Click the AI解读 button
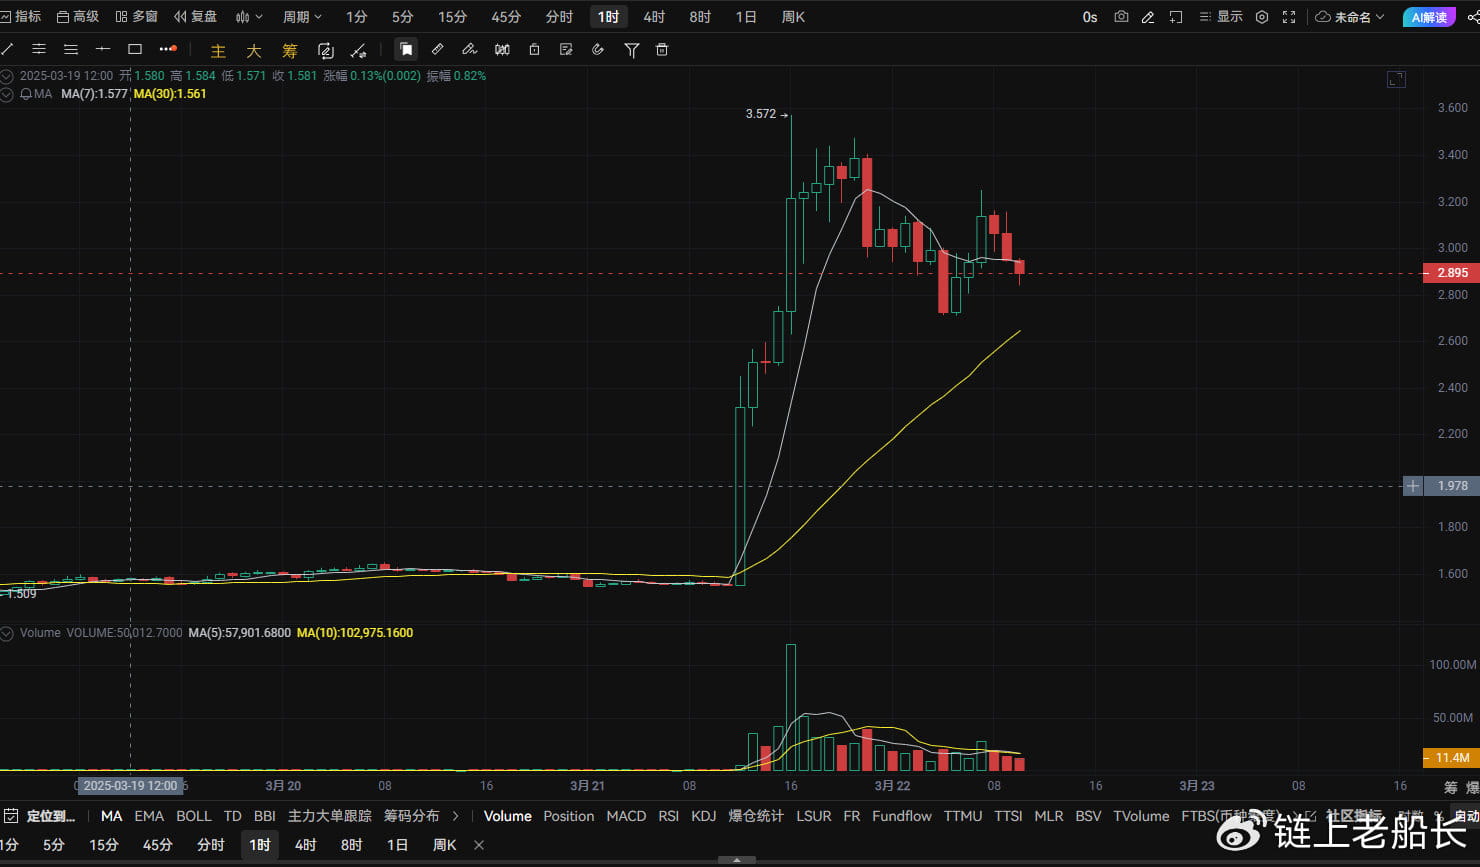 (x=1429, y=17)
